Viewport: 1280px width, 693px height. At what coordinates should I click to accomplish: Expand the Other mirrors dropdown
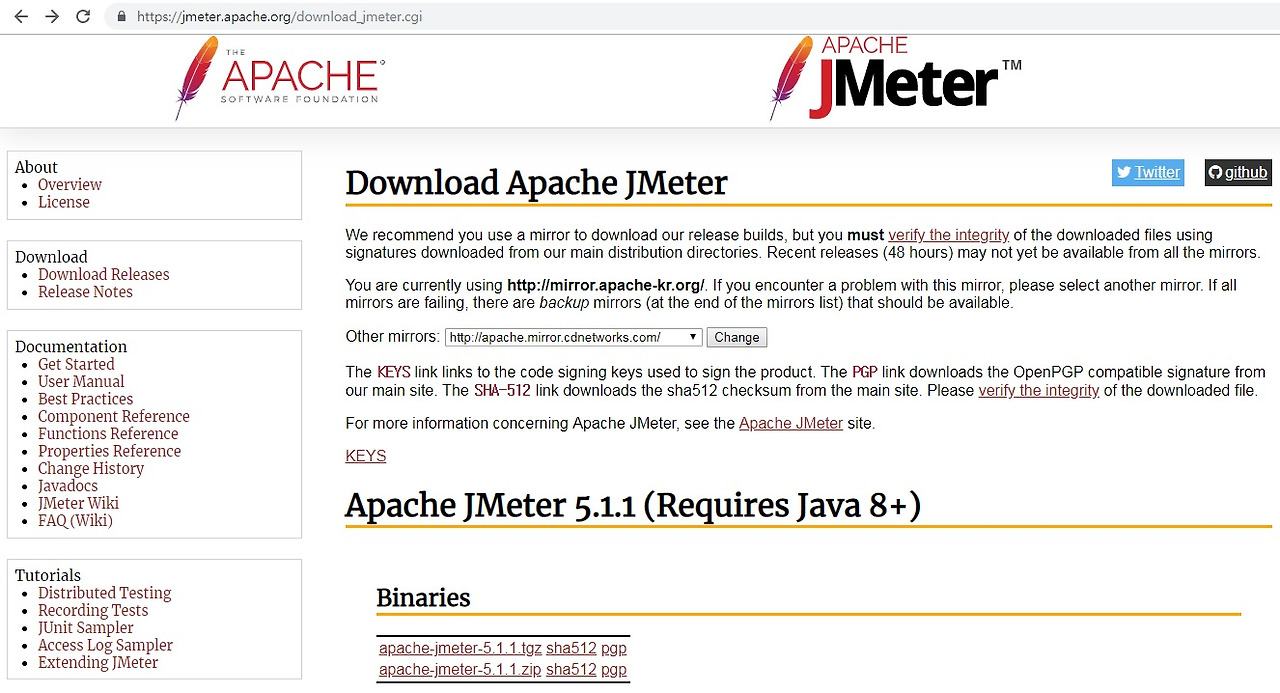[574, 337]
